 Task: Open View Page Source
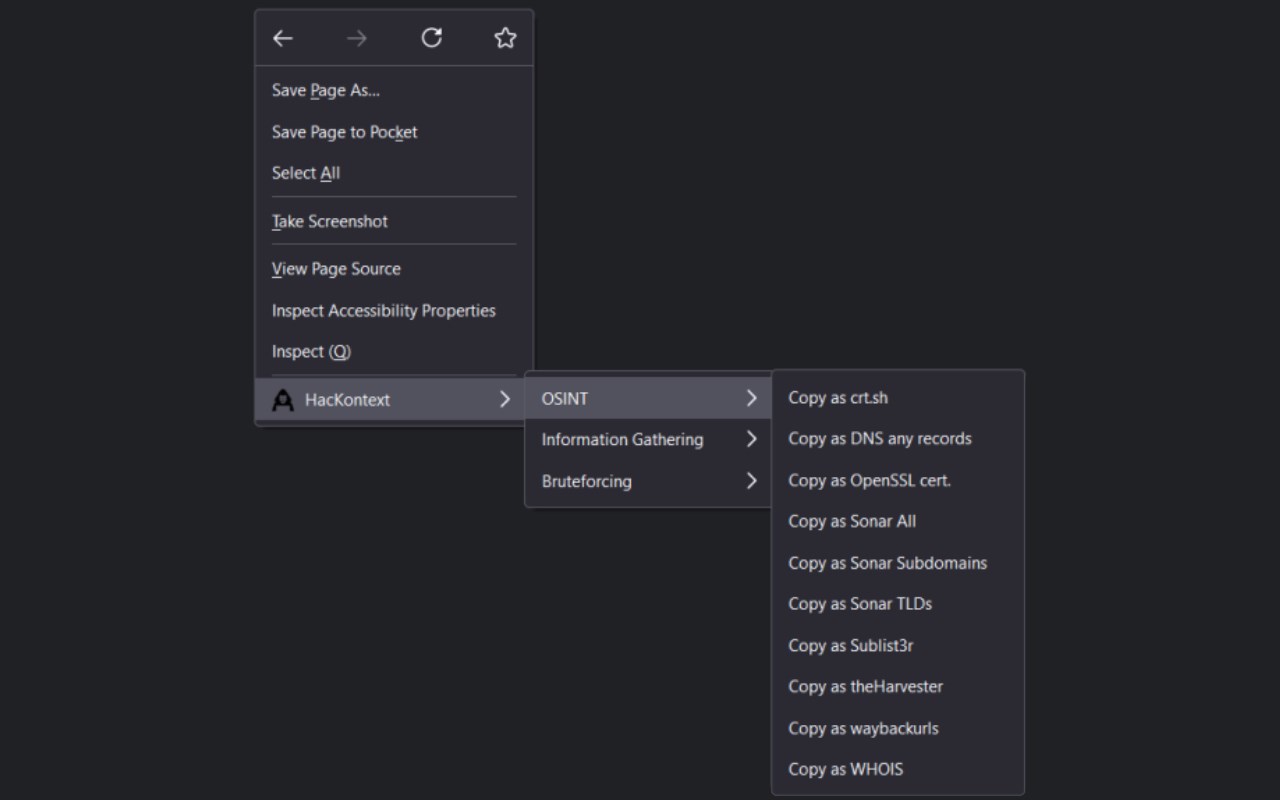click(336, 269)
